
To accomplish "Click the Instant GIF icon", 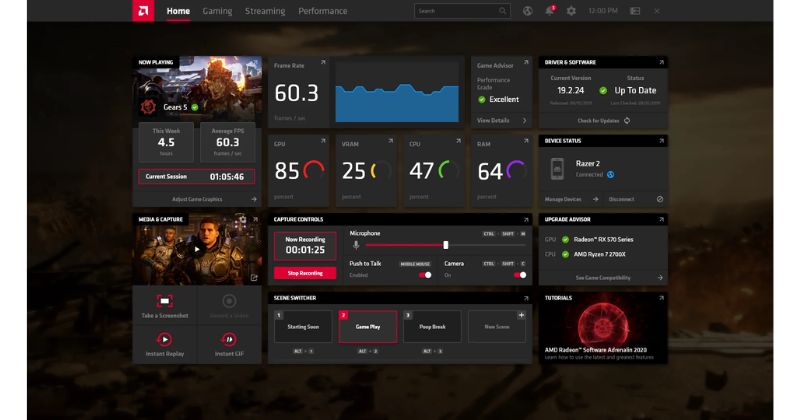I will 229,339.
